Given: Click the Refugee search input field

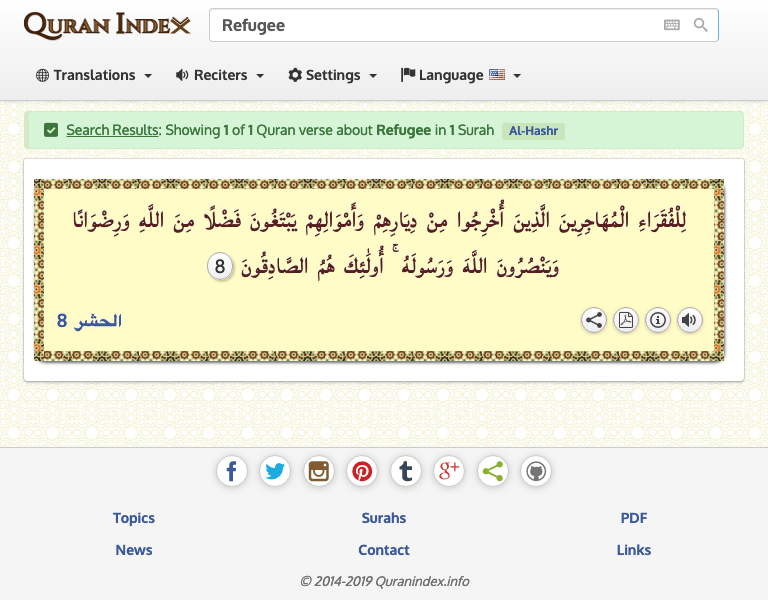Looking at the screenshot, I should point(430,26).
